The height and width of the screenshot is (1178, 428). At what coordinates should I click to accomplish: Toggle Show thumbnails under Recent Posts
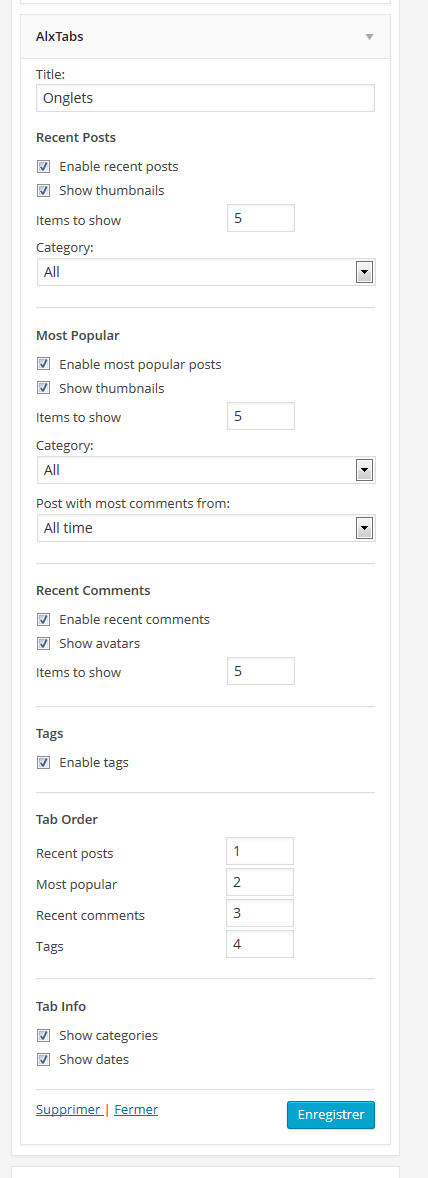point(44,190)
